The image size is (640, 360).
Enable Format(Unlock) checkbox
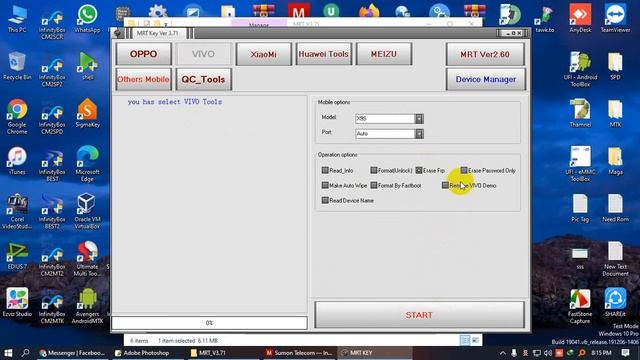point(373,170)
